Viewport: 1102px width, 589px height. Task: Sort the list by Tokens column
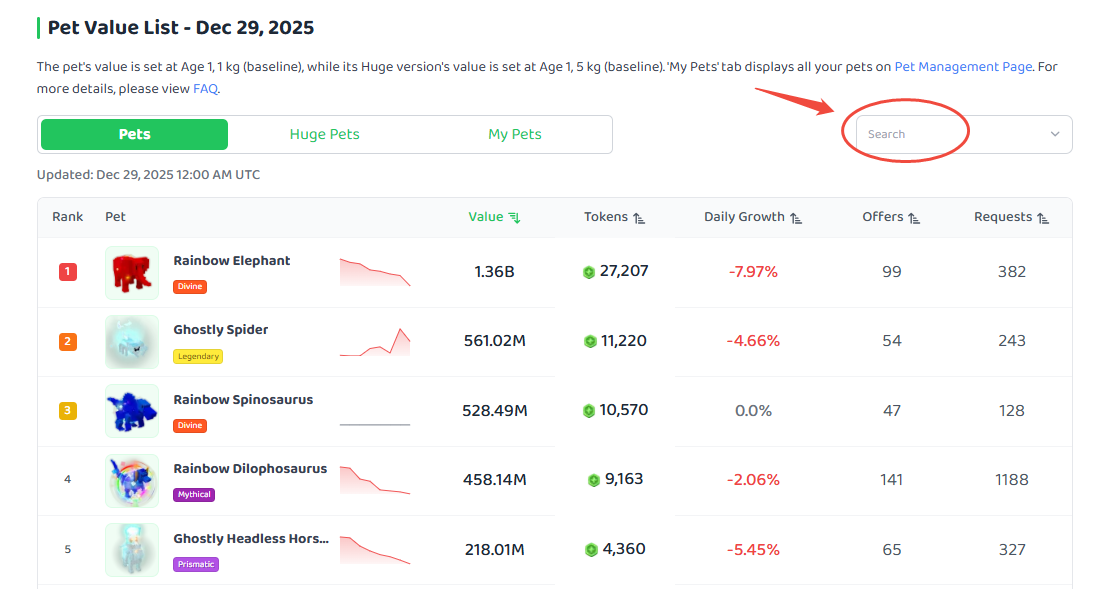614,217
